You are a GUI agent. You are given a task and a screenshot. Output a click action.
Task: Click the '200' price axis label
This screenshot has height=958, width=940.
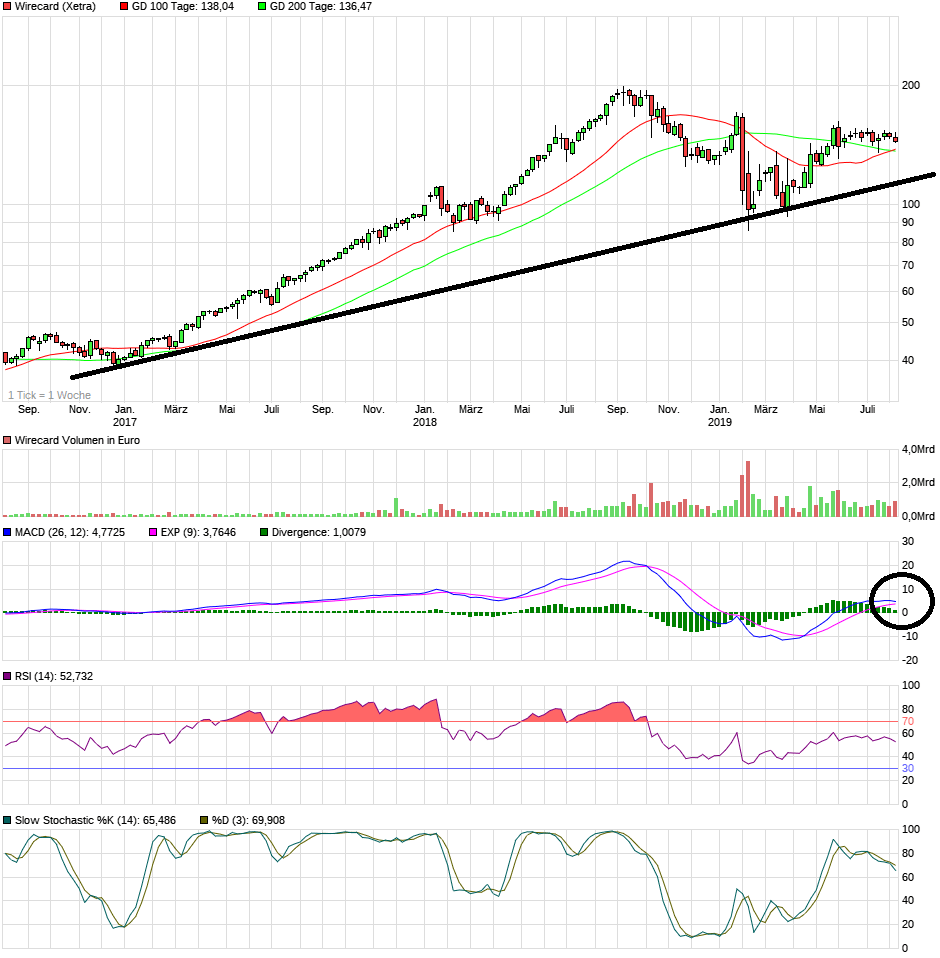click(x=911, y=86)
